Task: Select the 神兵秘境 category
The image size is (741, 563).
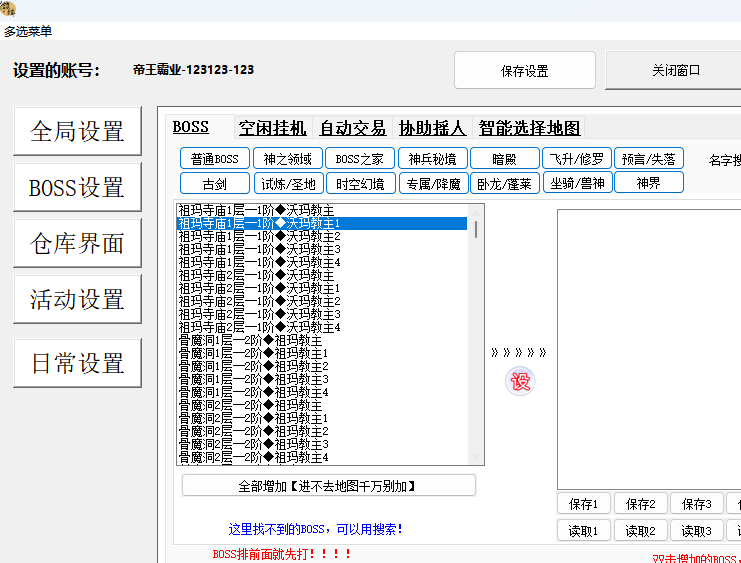Action: [433, 159]
